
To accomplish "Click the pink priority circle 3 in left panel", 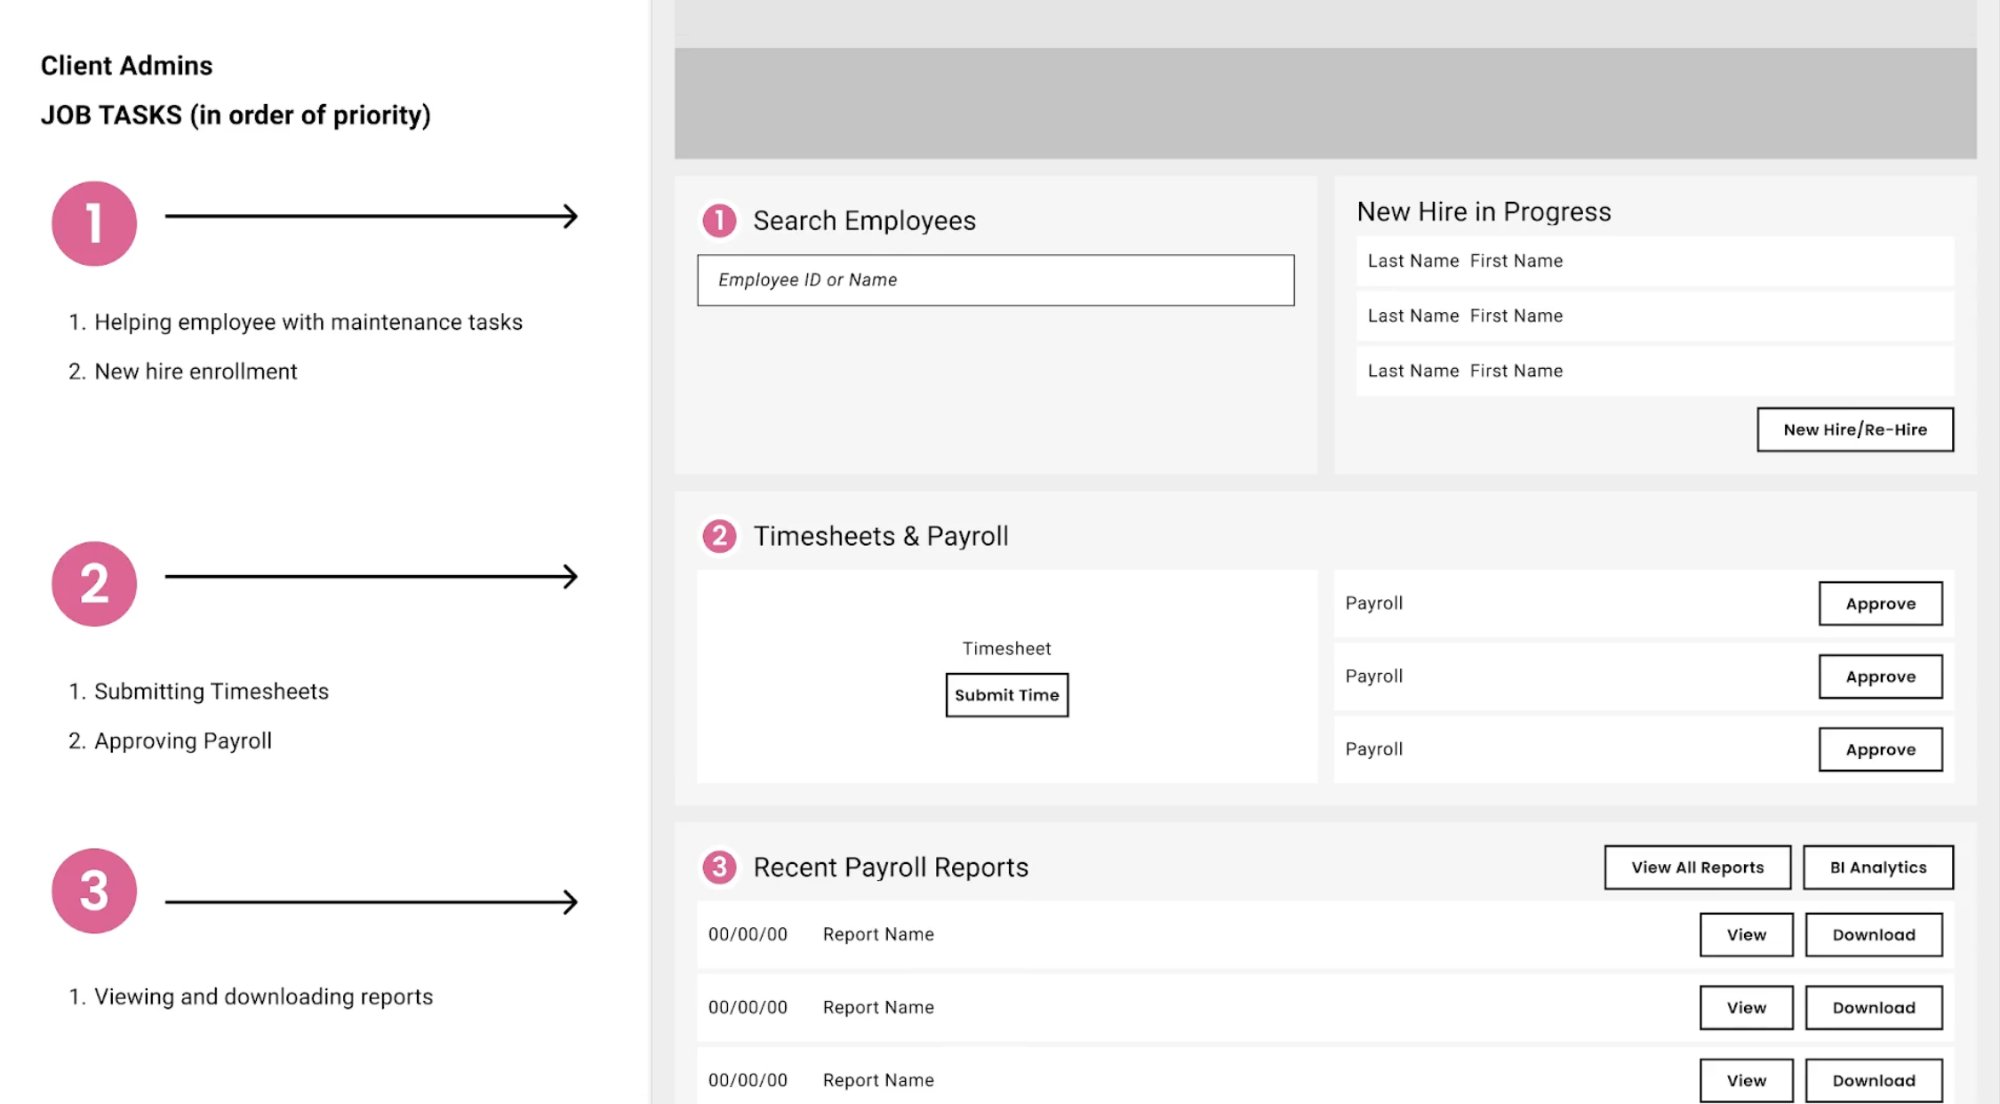I will [93, 892].
